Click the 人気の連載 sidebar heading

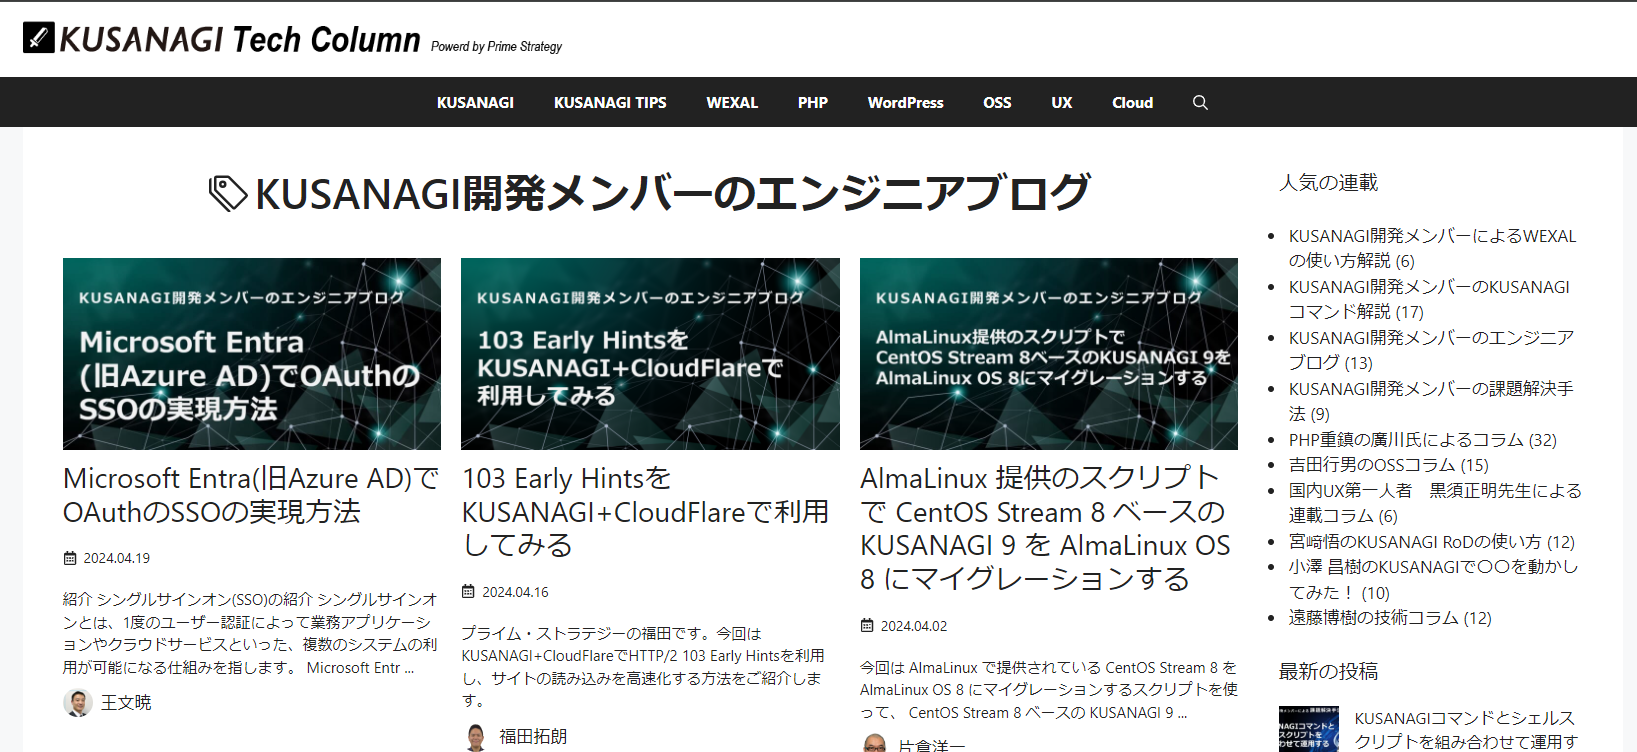point(1328,183)
